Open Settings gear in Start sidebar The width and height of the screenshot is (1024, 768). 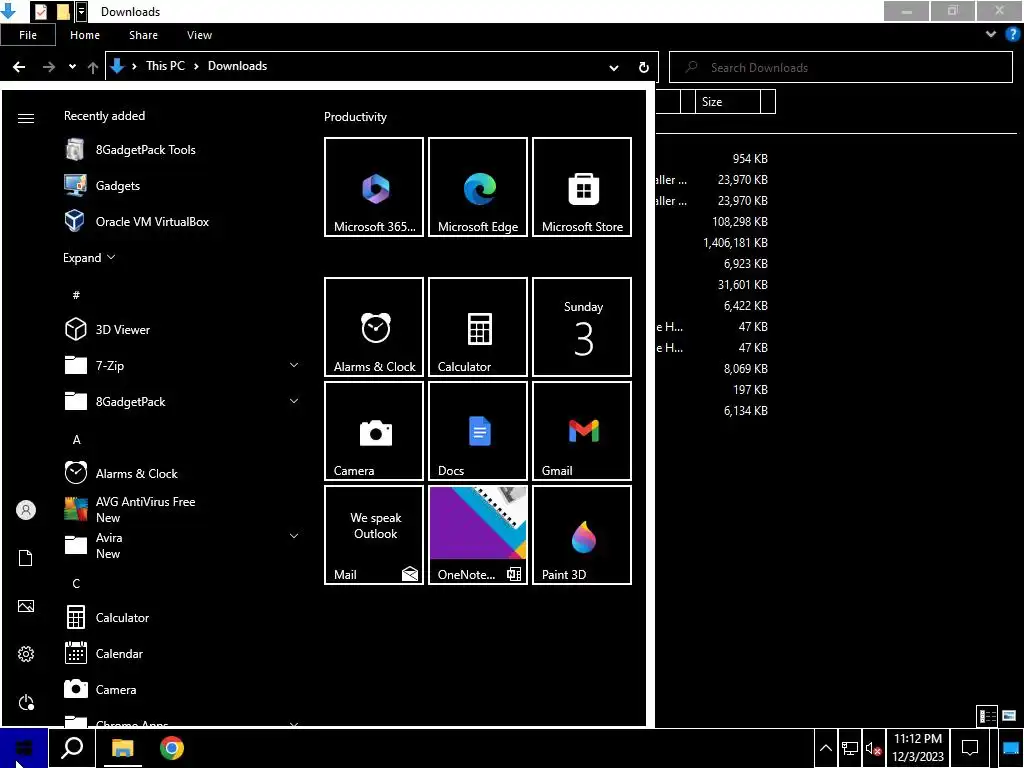click(x=25, y=654)
